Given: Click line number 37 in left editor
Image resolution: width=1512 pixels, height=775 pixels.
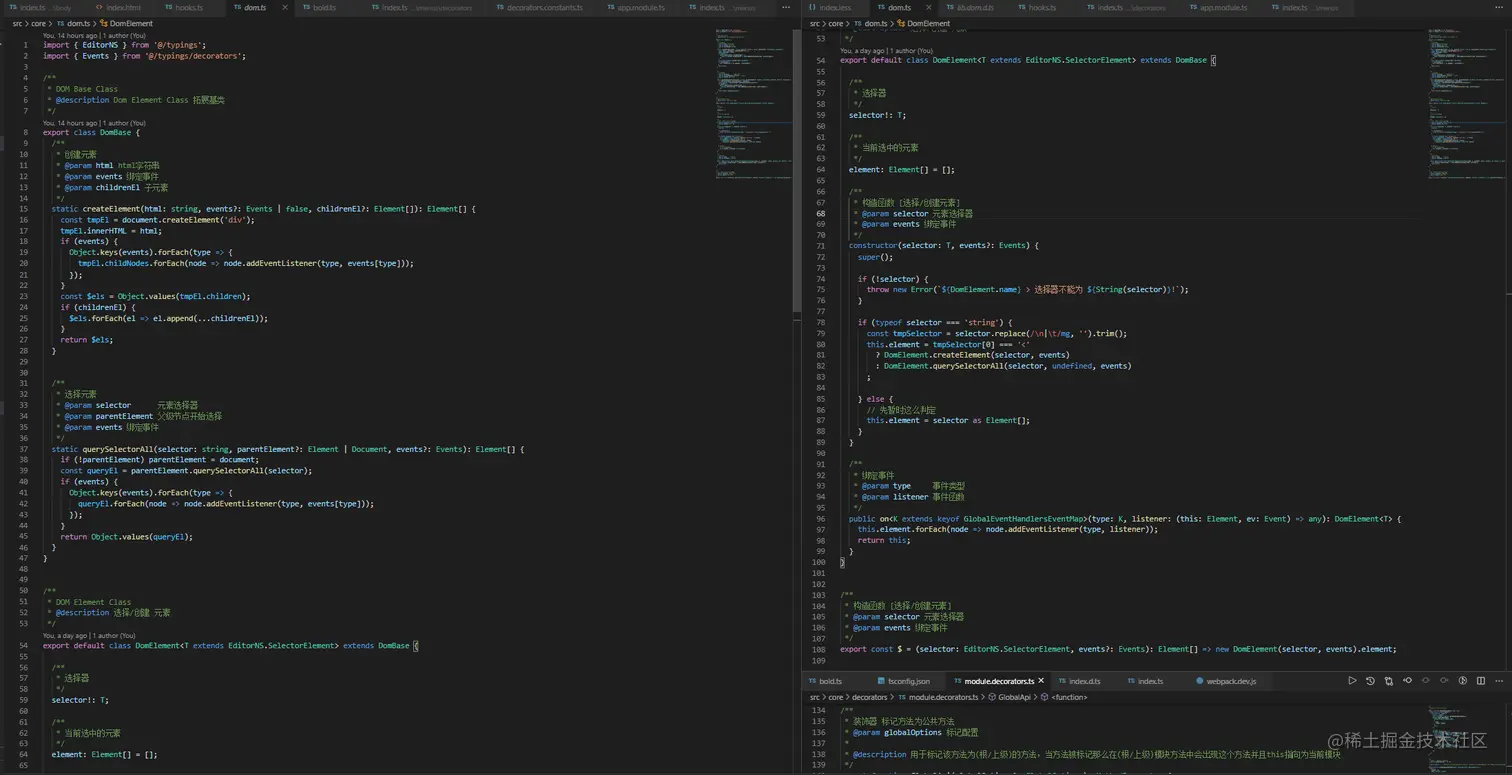Looking at the screenshot, I should [24, 449].
